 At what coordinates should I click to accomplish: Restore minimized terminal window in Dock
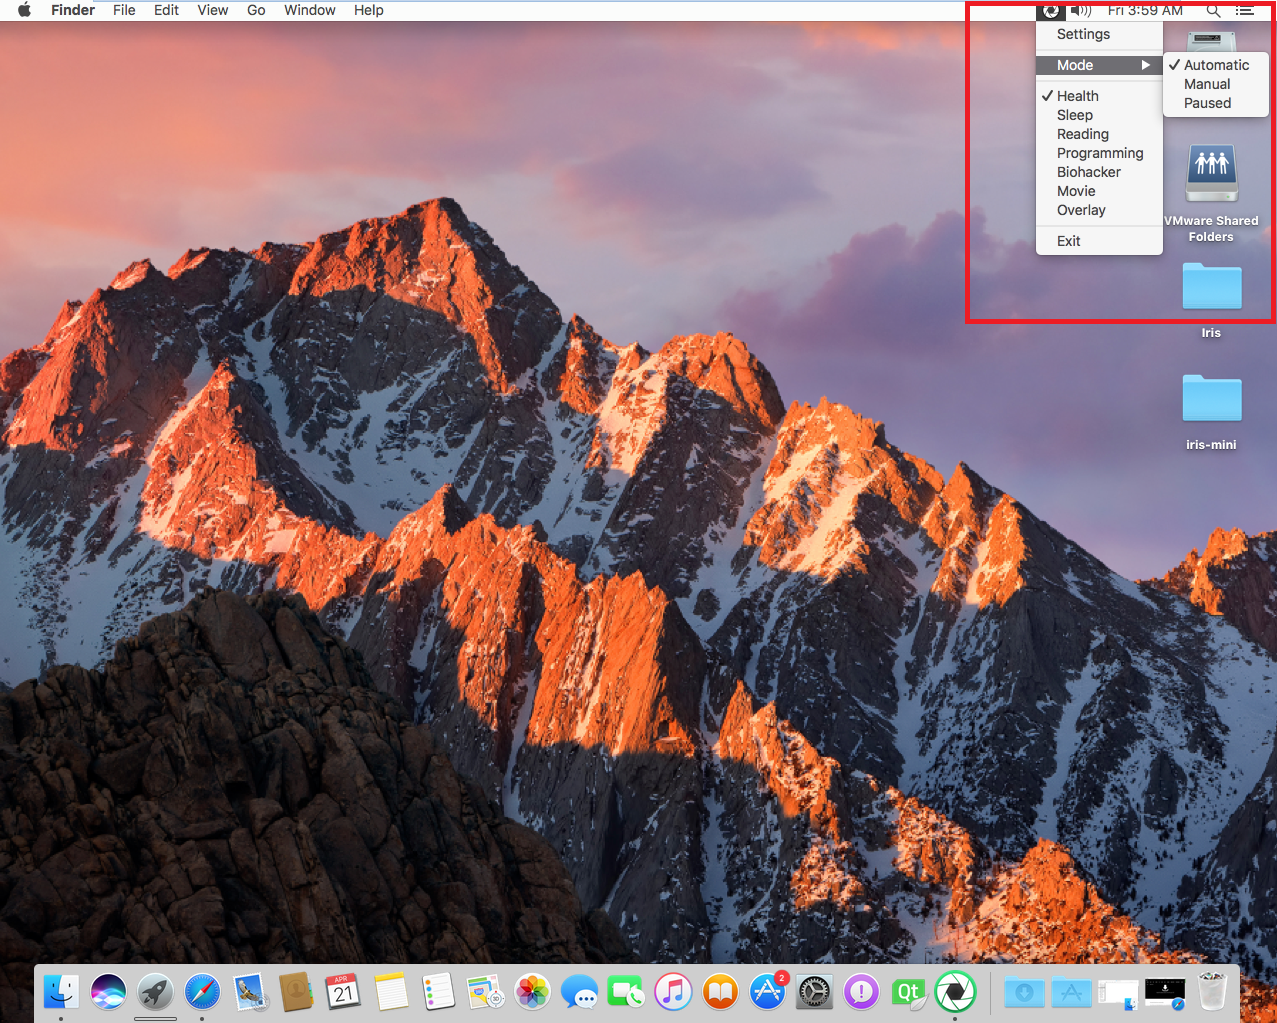pyautogui.click(x=1165, y=992)
